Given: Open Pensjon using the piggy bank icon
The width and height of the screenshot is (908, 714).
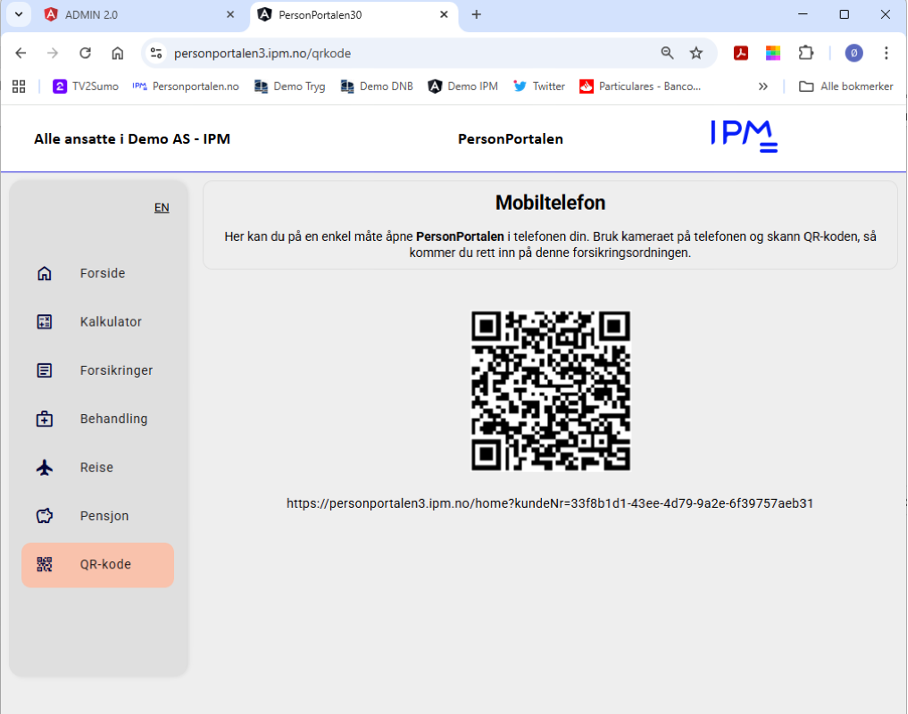Looking at the screenshot, I should (44, 516).
